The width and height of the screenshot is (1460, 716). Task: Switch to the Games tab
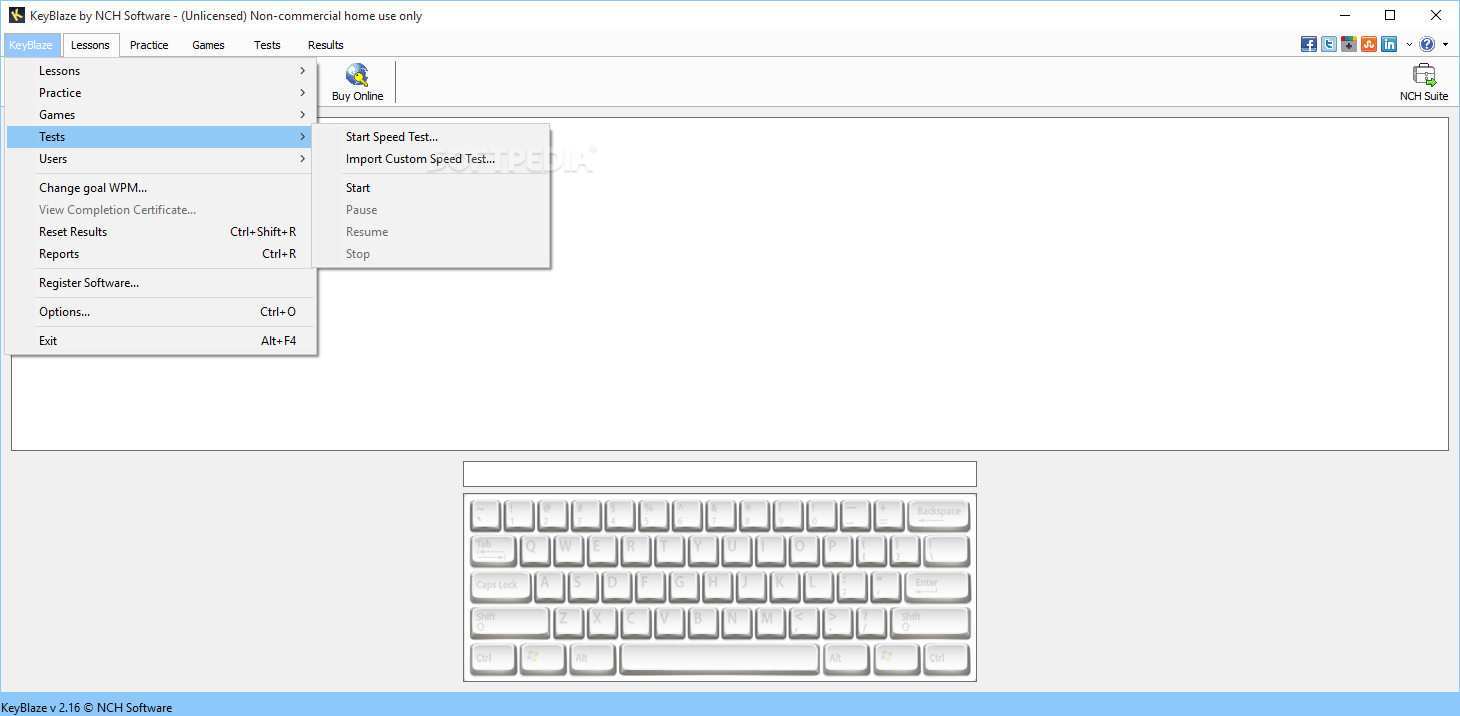click(x=208, y=45)
